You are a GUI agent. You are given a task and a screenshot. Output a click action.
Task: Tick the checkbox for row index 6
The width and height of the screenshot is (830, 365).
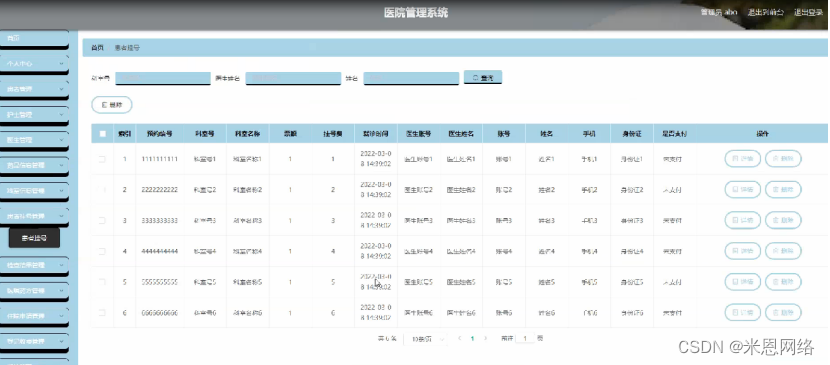[102, 313]
